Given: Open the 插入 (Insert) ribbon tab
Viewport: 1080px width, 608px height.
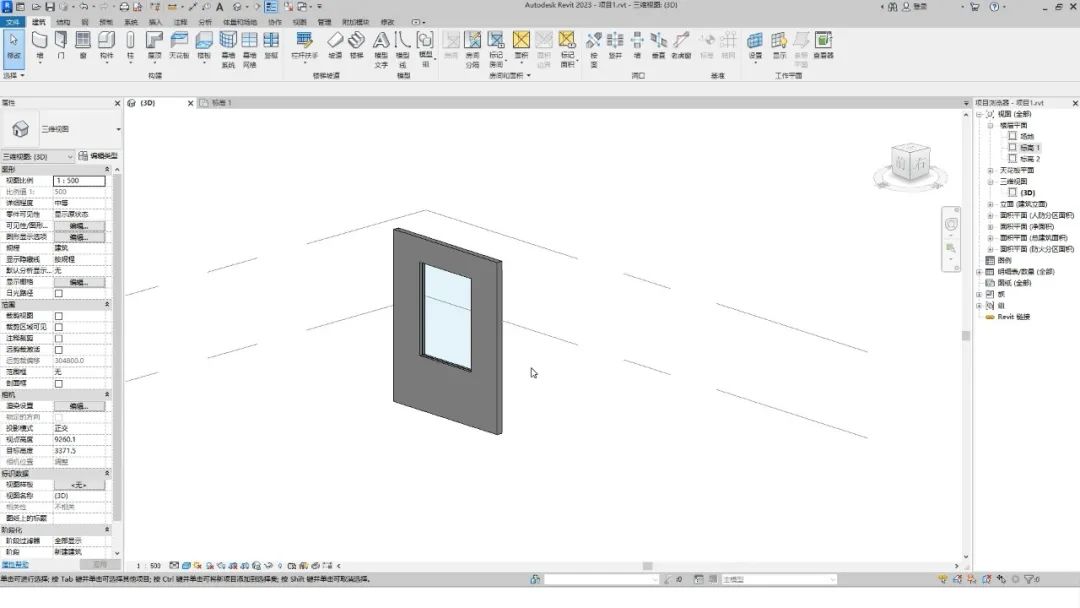Looking at the screenshot, I should tap(155, 22).
